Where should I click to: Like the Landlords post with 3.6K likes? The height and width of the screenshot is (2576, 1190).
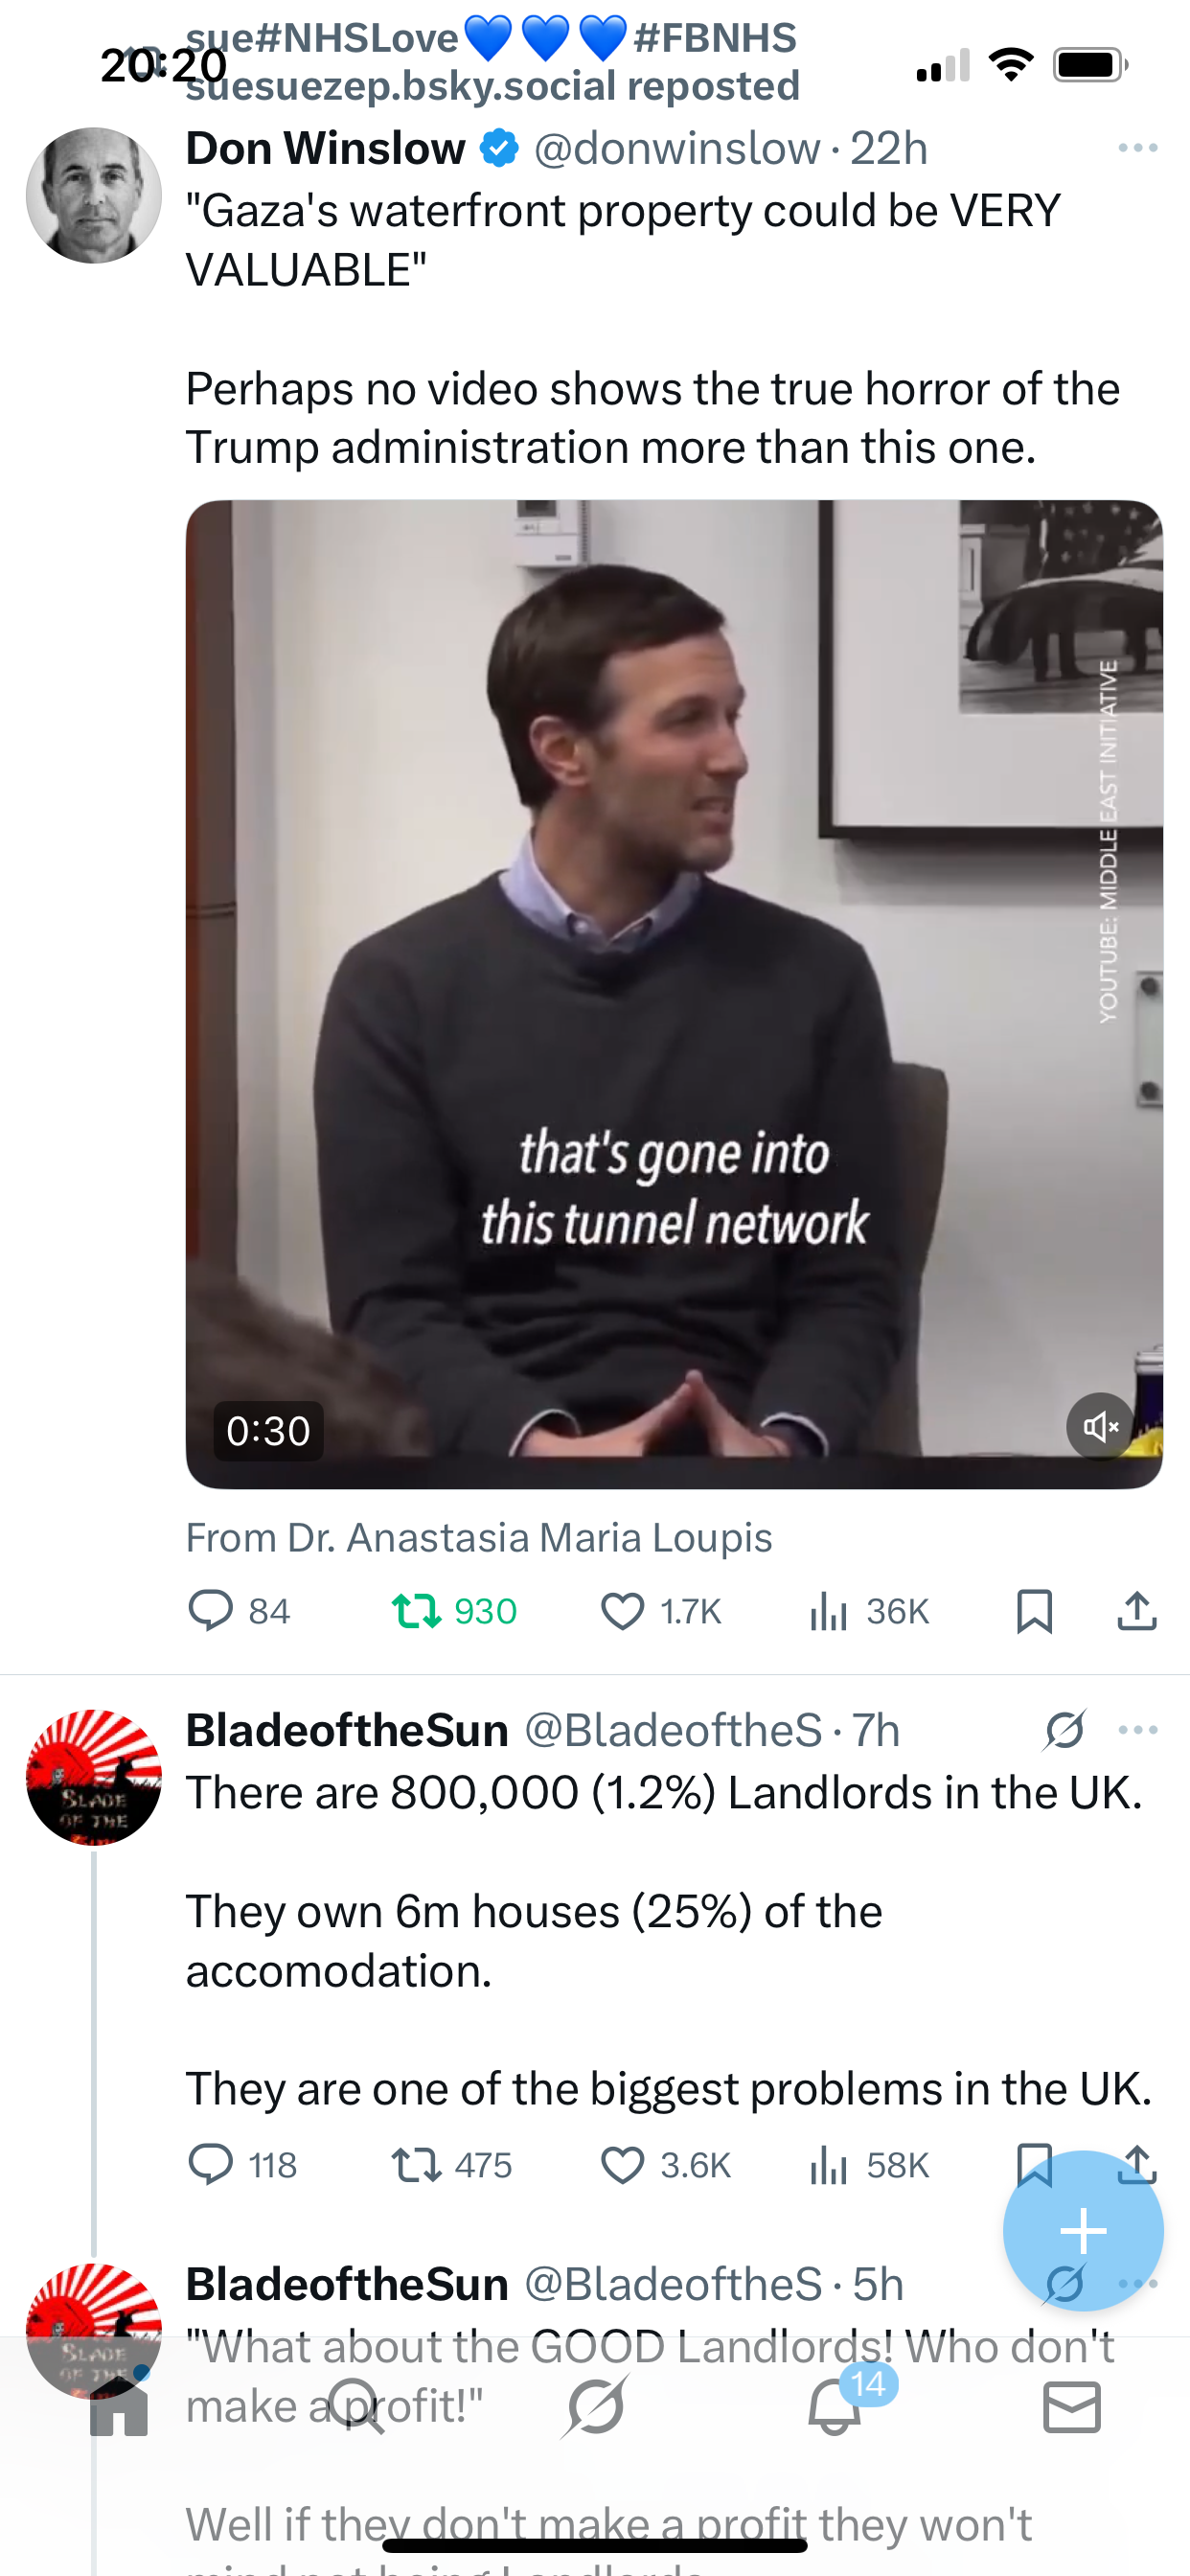coord(666,2165)
